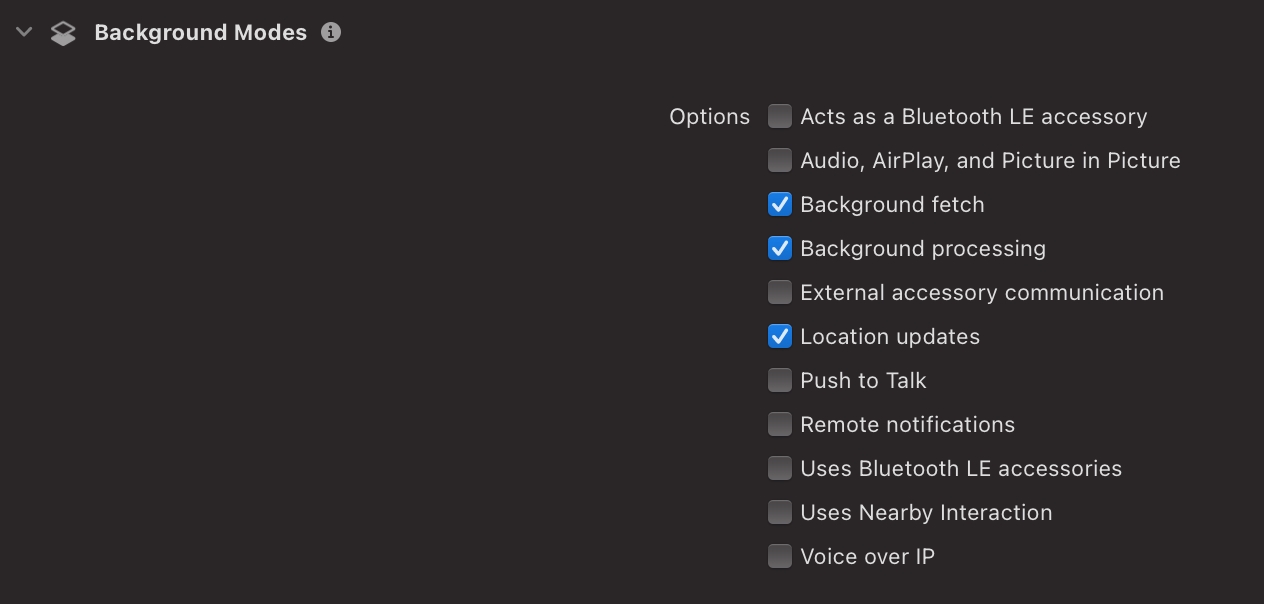Click the Background Modes layers icon

point(63,33)
